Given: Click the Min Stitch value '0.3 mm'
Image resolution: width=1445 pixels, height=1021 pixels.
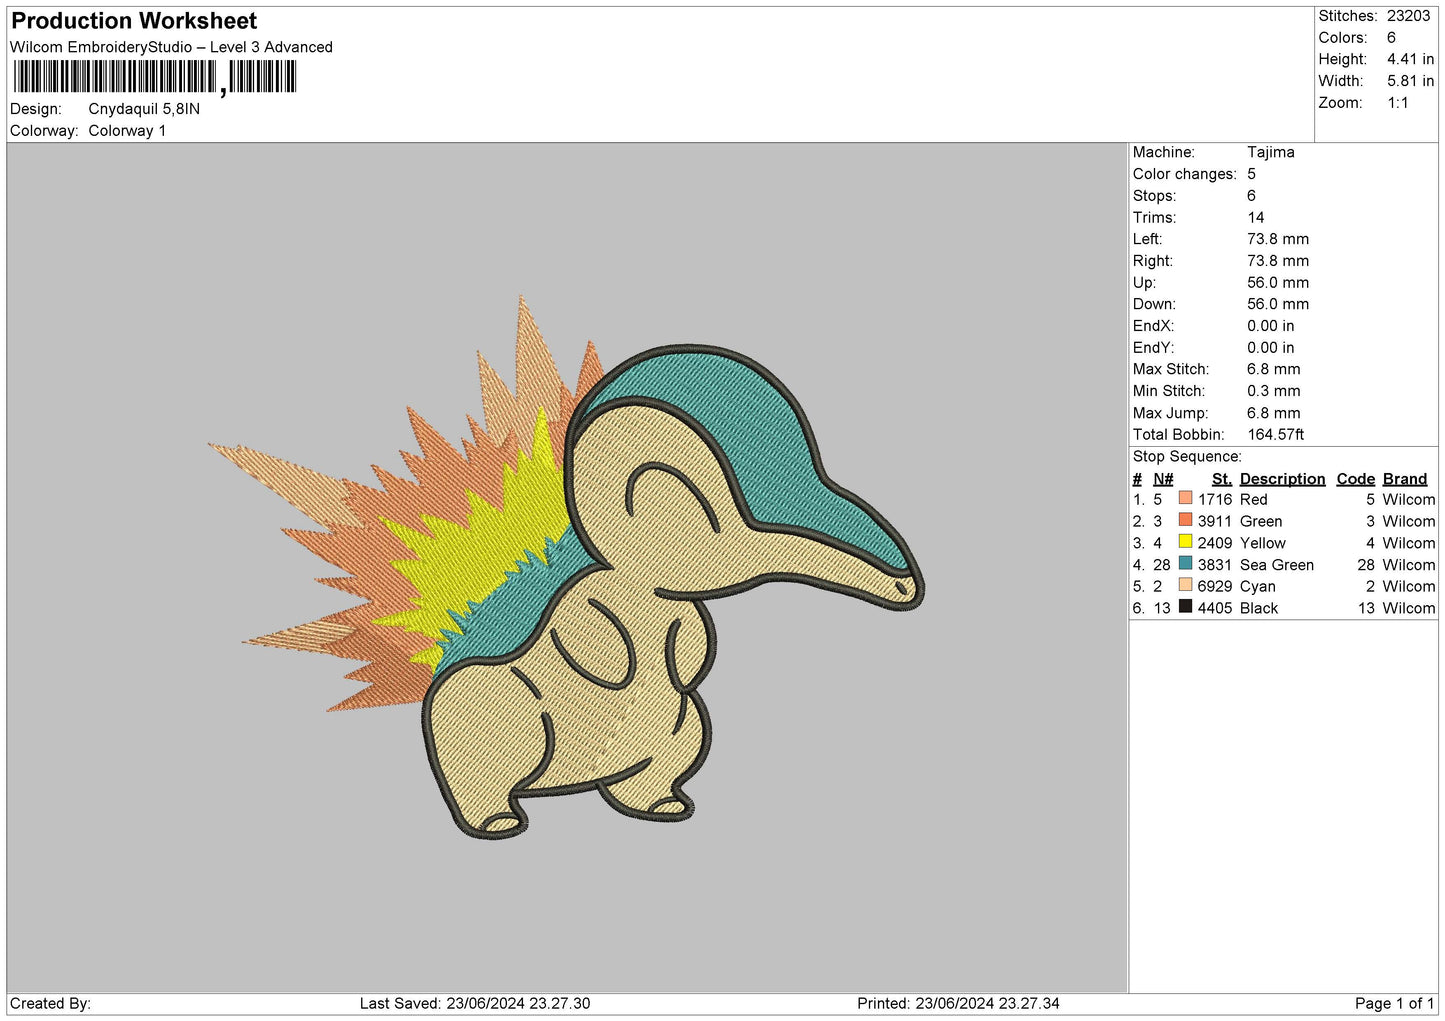Looking at the screenshot, I should click(1274, 391).
